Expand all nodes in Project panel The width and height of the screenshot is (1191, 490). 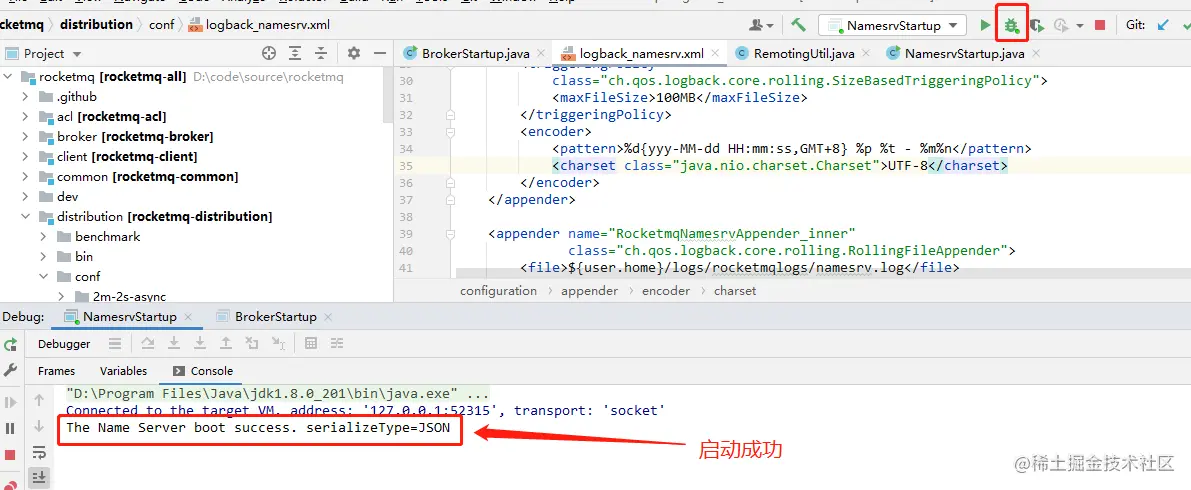click(295, 53)
